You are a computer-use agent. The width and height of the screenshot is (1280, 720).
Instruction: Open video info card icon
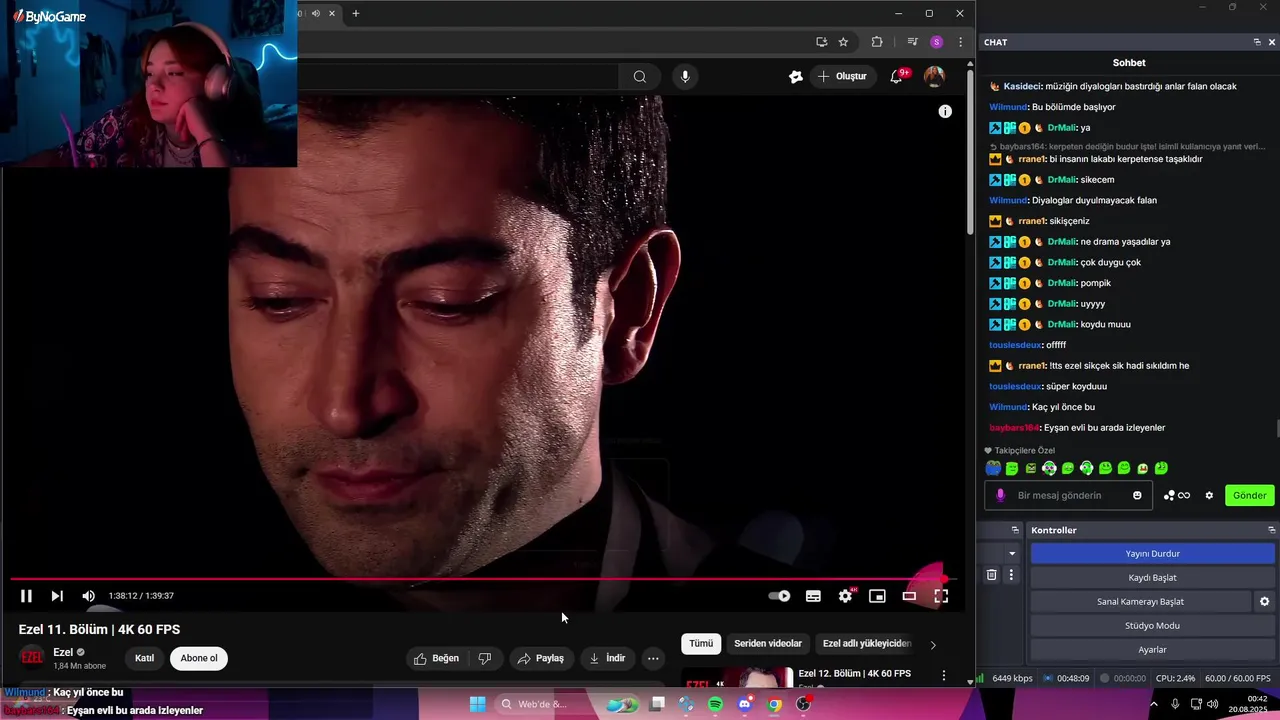point(945,111)
